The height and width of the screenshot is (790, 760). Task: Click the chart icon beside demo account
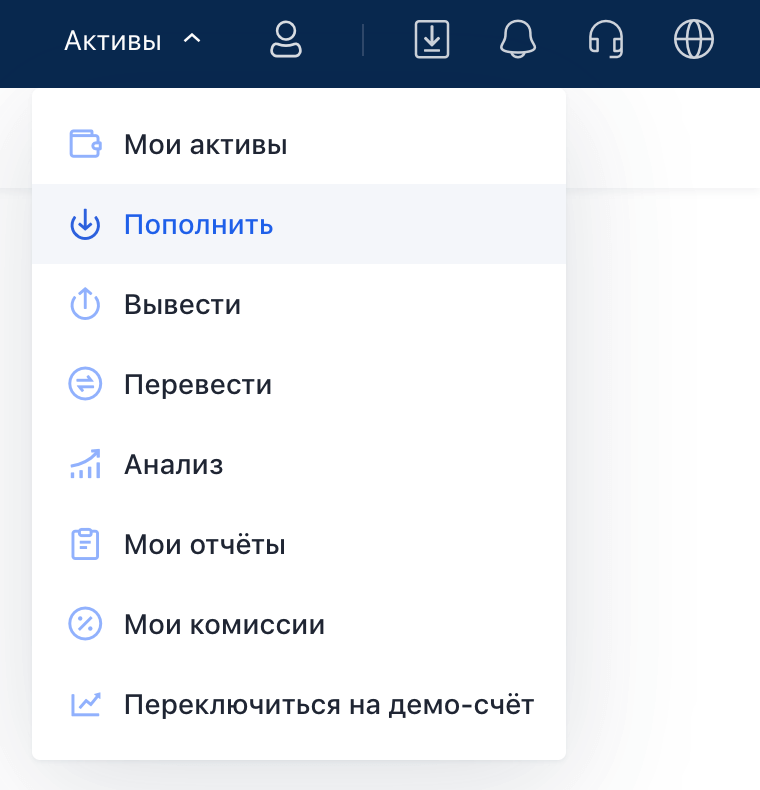[85, 704]
